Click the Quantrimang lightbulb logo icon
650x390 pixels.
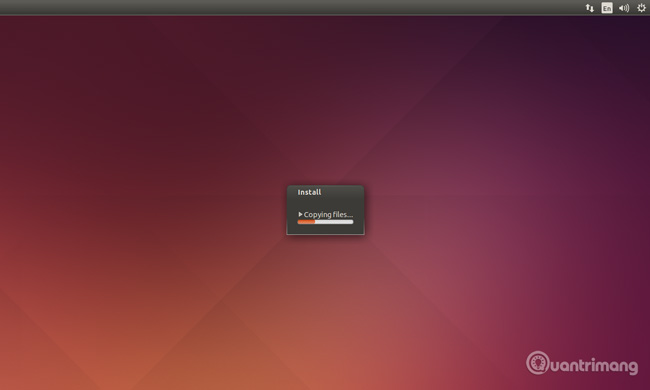538,363
